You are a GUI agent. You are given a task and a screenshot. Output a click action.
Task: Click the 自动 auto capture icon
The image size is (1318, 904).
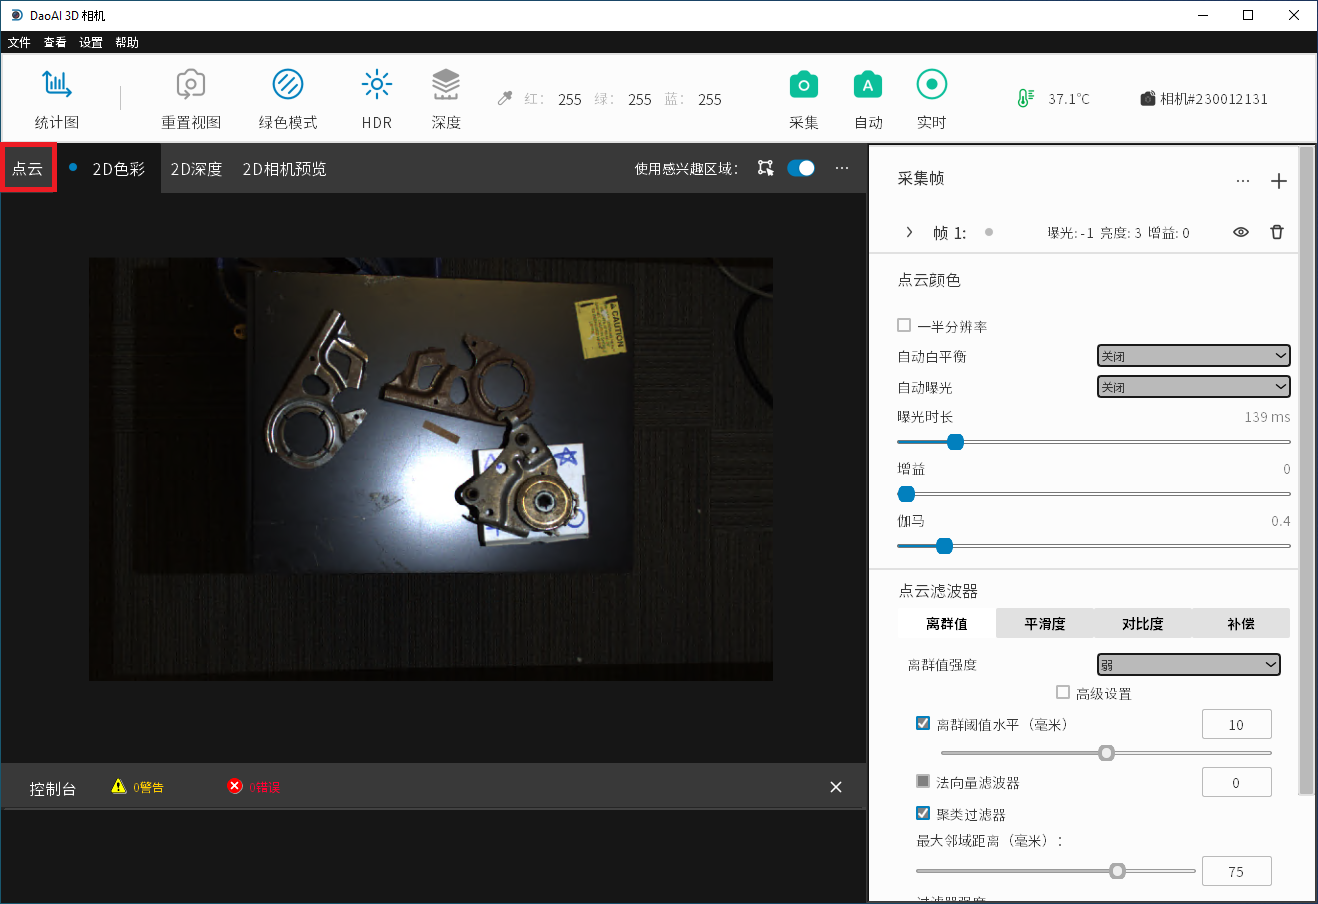click(868, 85)
